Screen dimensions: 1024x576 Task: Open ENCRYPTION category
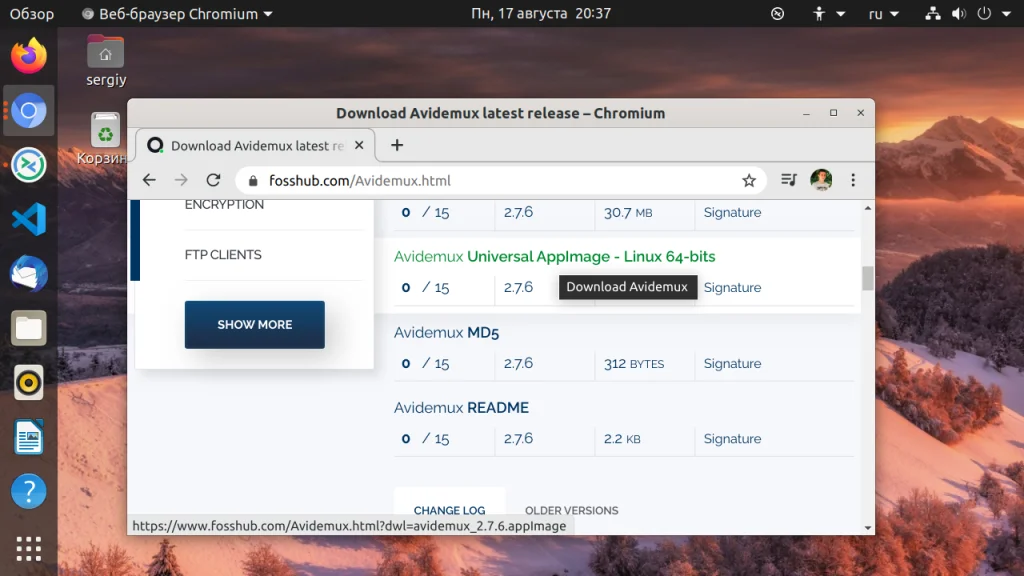[x=224, y=204]
